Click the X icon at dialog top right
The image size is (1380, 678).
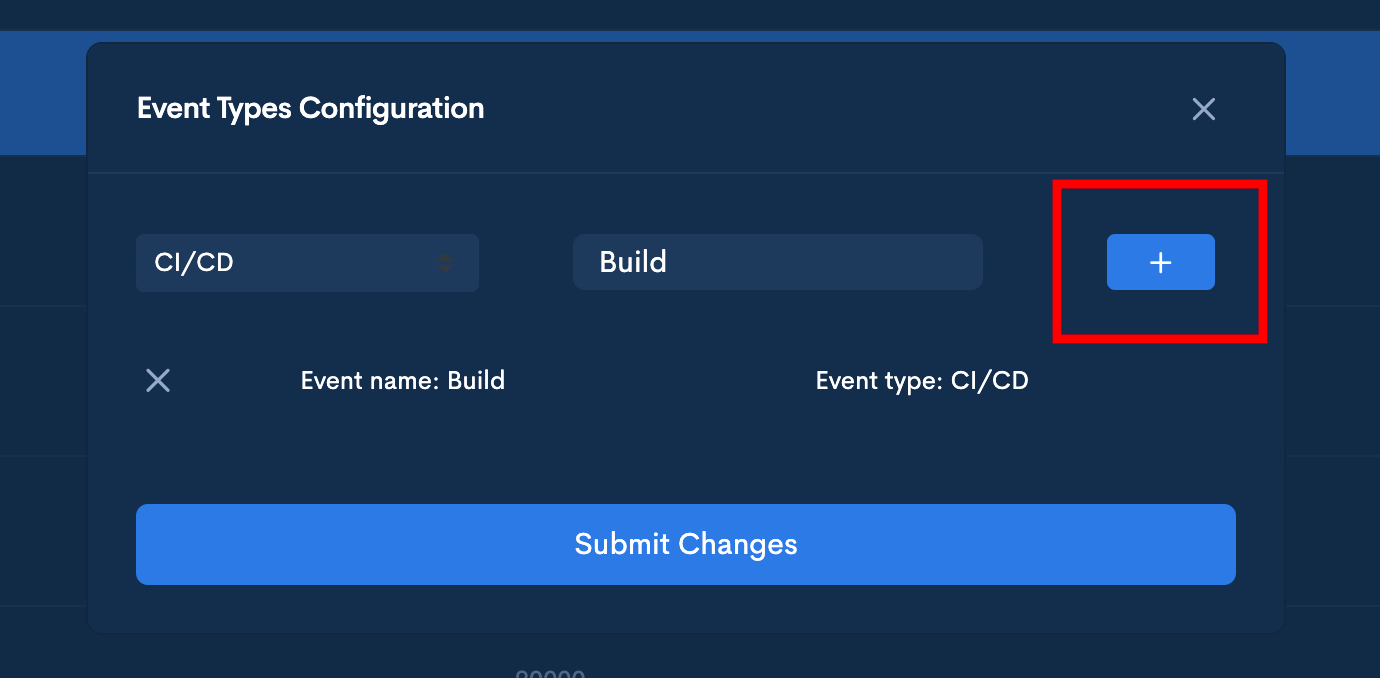click(x=1203, y=109)
